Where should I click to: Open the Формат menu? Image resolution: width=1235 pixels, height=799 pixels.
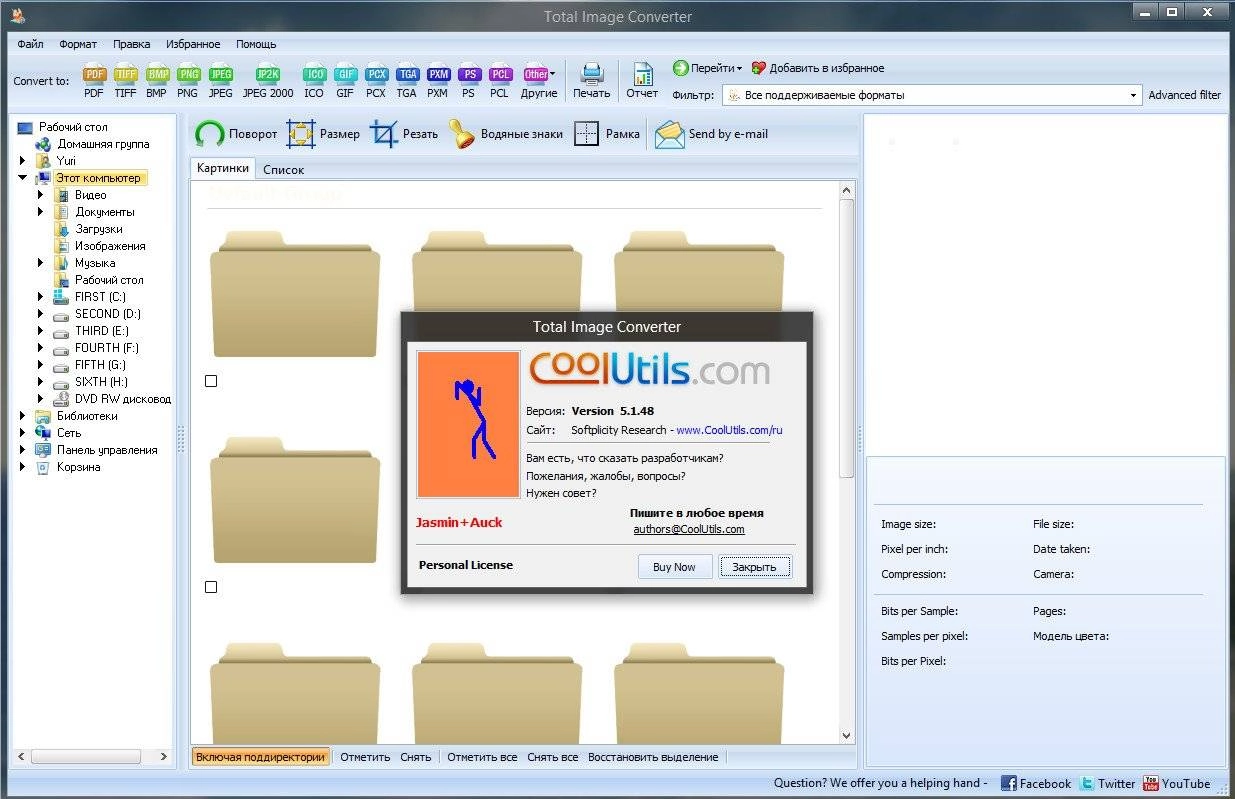pyautogui.click(x=78, y=44)
